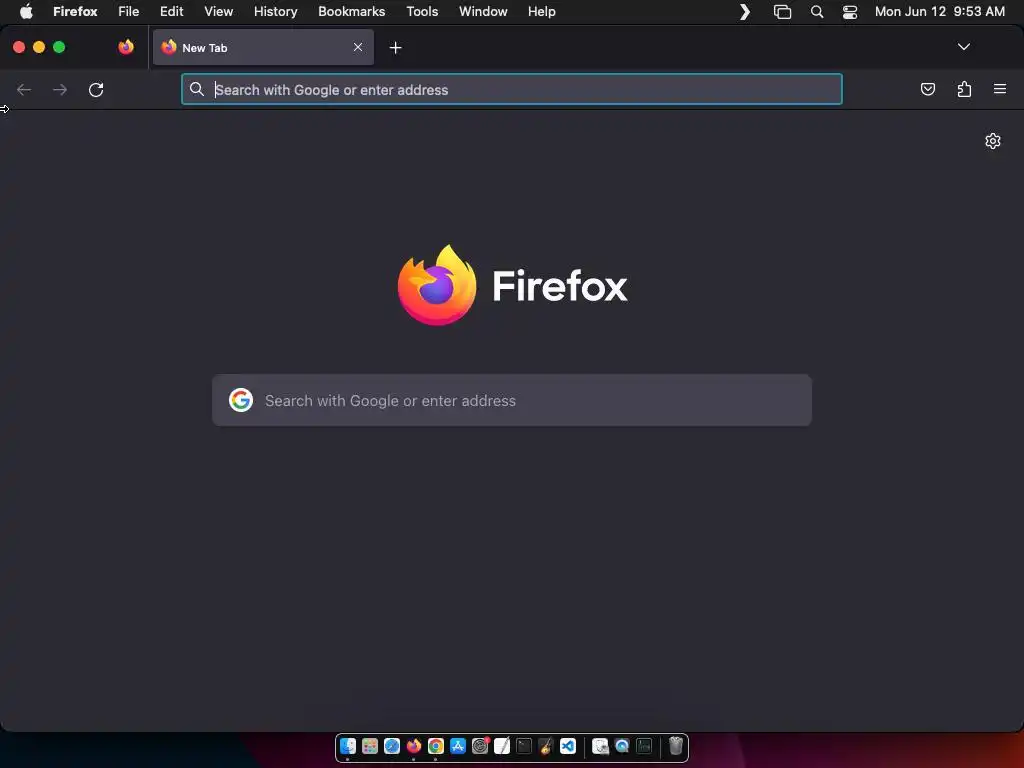The width and height of the screenshot is (1024, 768).
Task: Open the History menu
Action: point(276,11)
